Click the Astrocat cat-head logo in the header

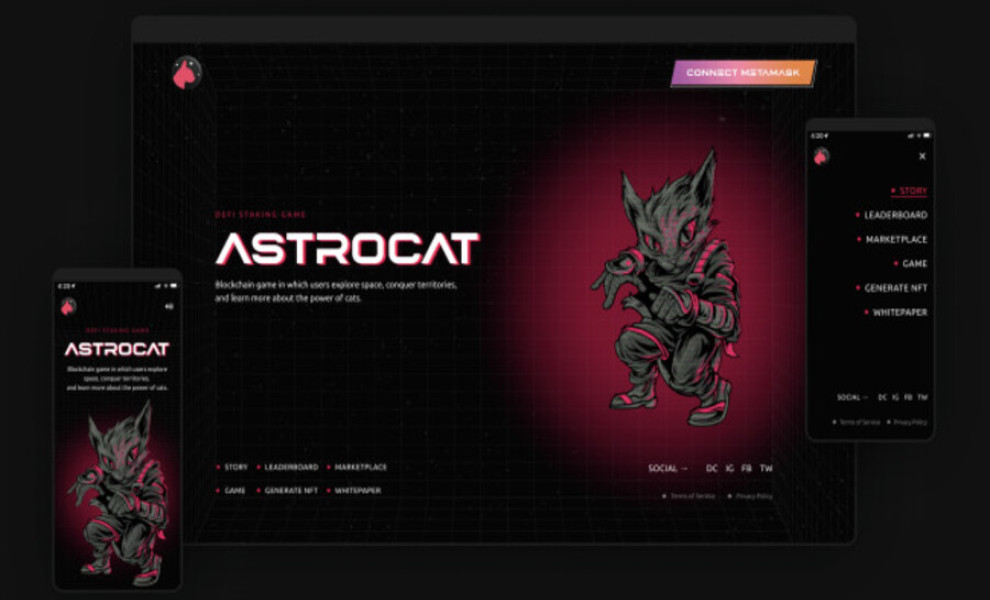click(186, 72)
